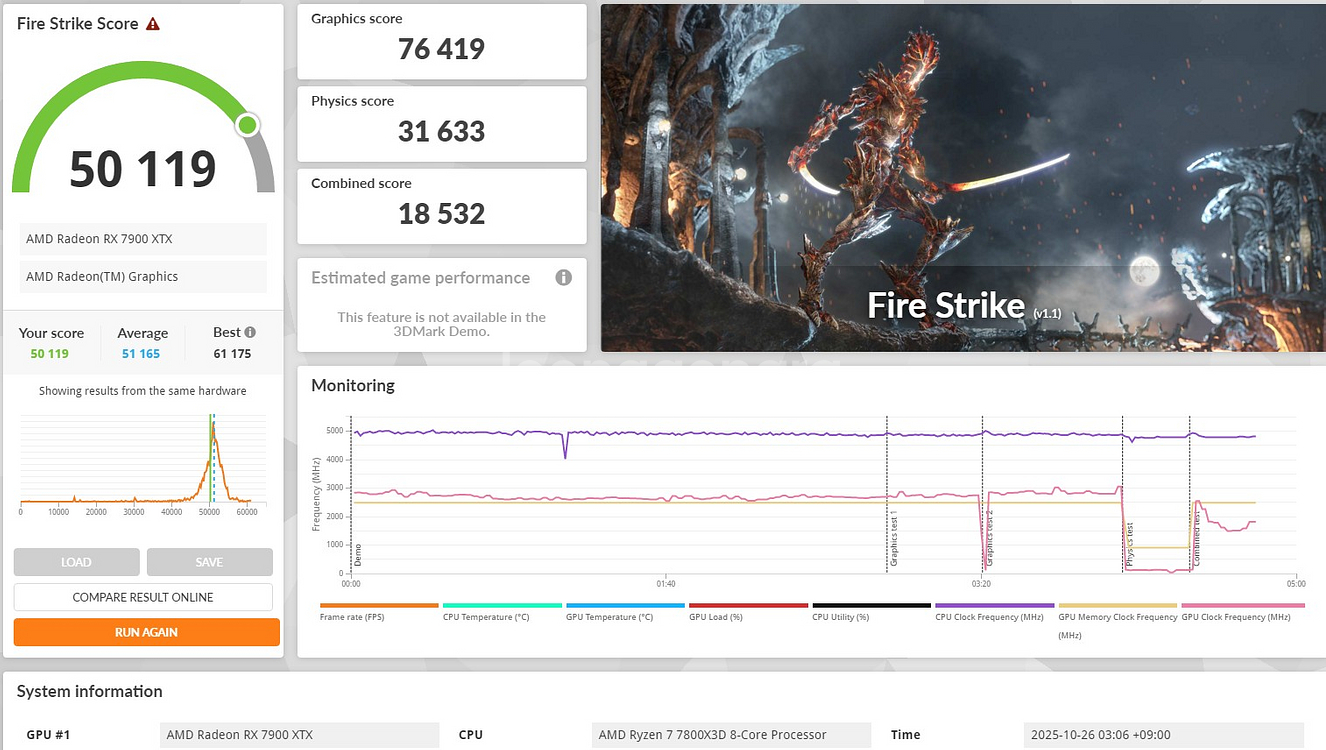The height and width of the screenshot is (750, 1326).
Task: Click the Fire Strike preview image
Action: click(962, 178)
